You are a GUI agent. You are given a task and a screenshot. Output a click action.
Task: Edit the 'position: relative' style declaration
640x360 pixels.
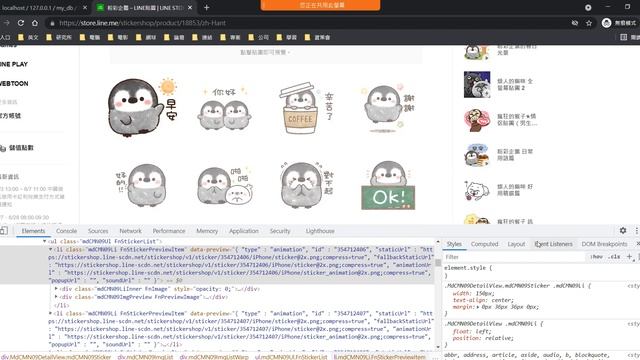[483, 338]
